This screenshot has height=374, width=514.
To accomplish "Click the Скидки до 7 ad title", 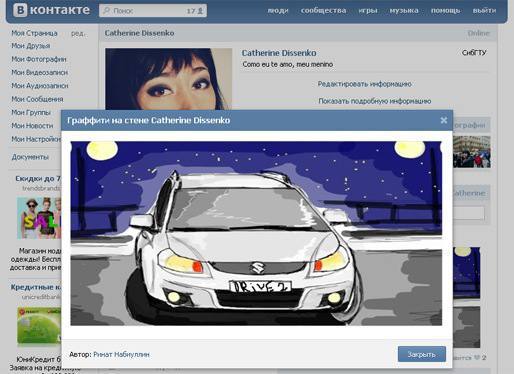I will (x=38, y=178).
